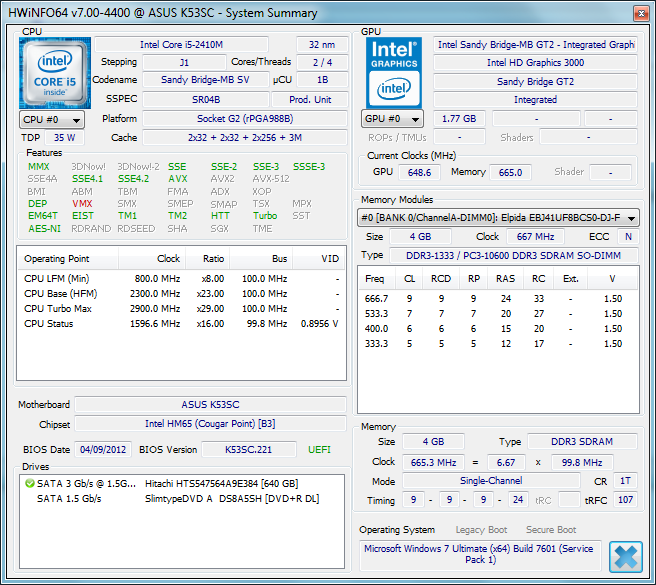Screen dimensions: 656x585
Task: Click the TDP 35 W field
Action: click(64, 138)
